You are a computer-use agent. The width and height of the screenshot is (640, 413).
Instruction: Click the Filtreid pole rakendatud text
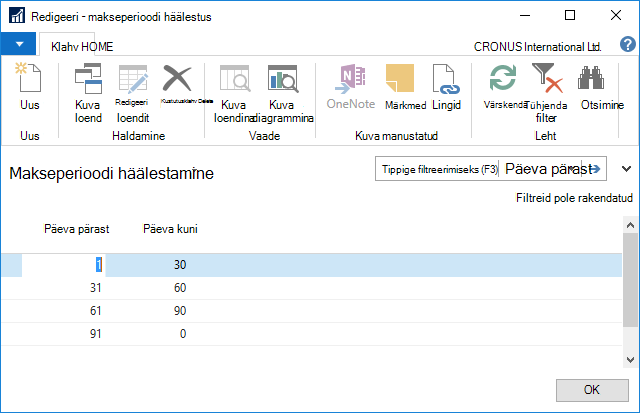(x=574, y=198)
